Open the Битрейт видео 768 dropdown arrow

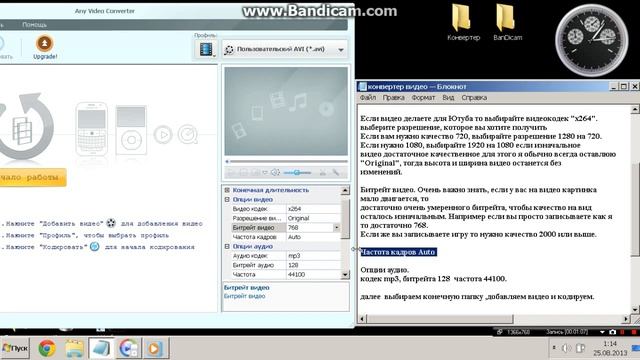point(336,228)
